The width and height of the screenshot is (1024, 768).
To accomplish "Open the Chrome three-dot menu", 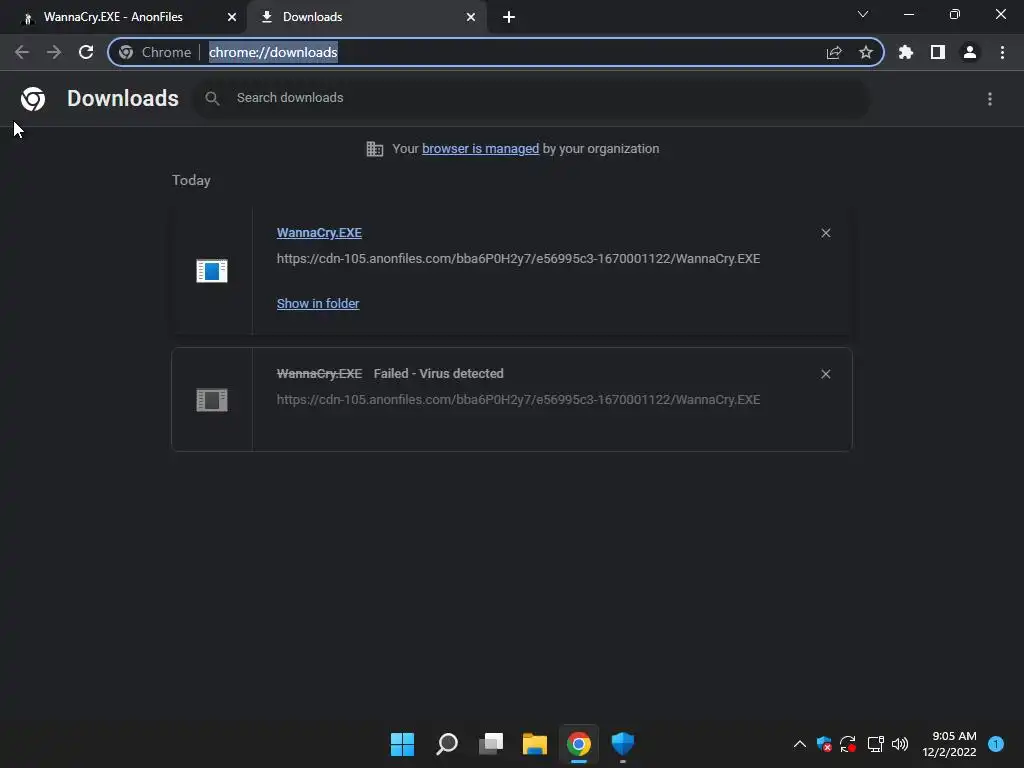I will point(1002,52).
